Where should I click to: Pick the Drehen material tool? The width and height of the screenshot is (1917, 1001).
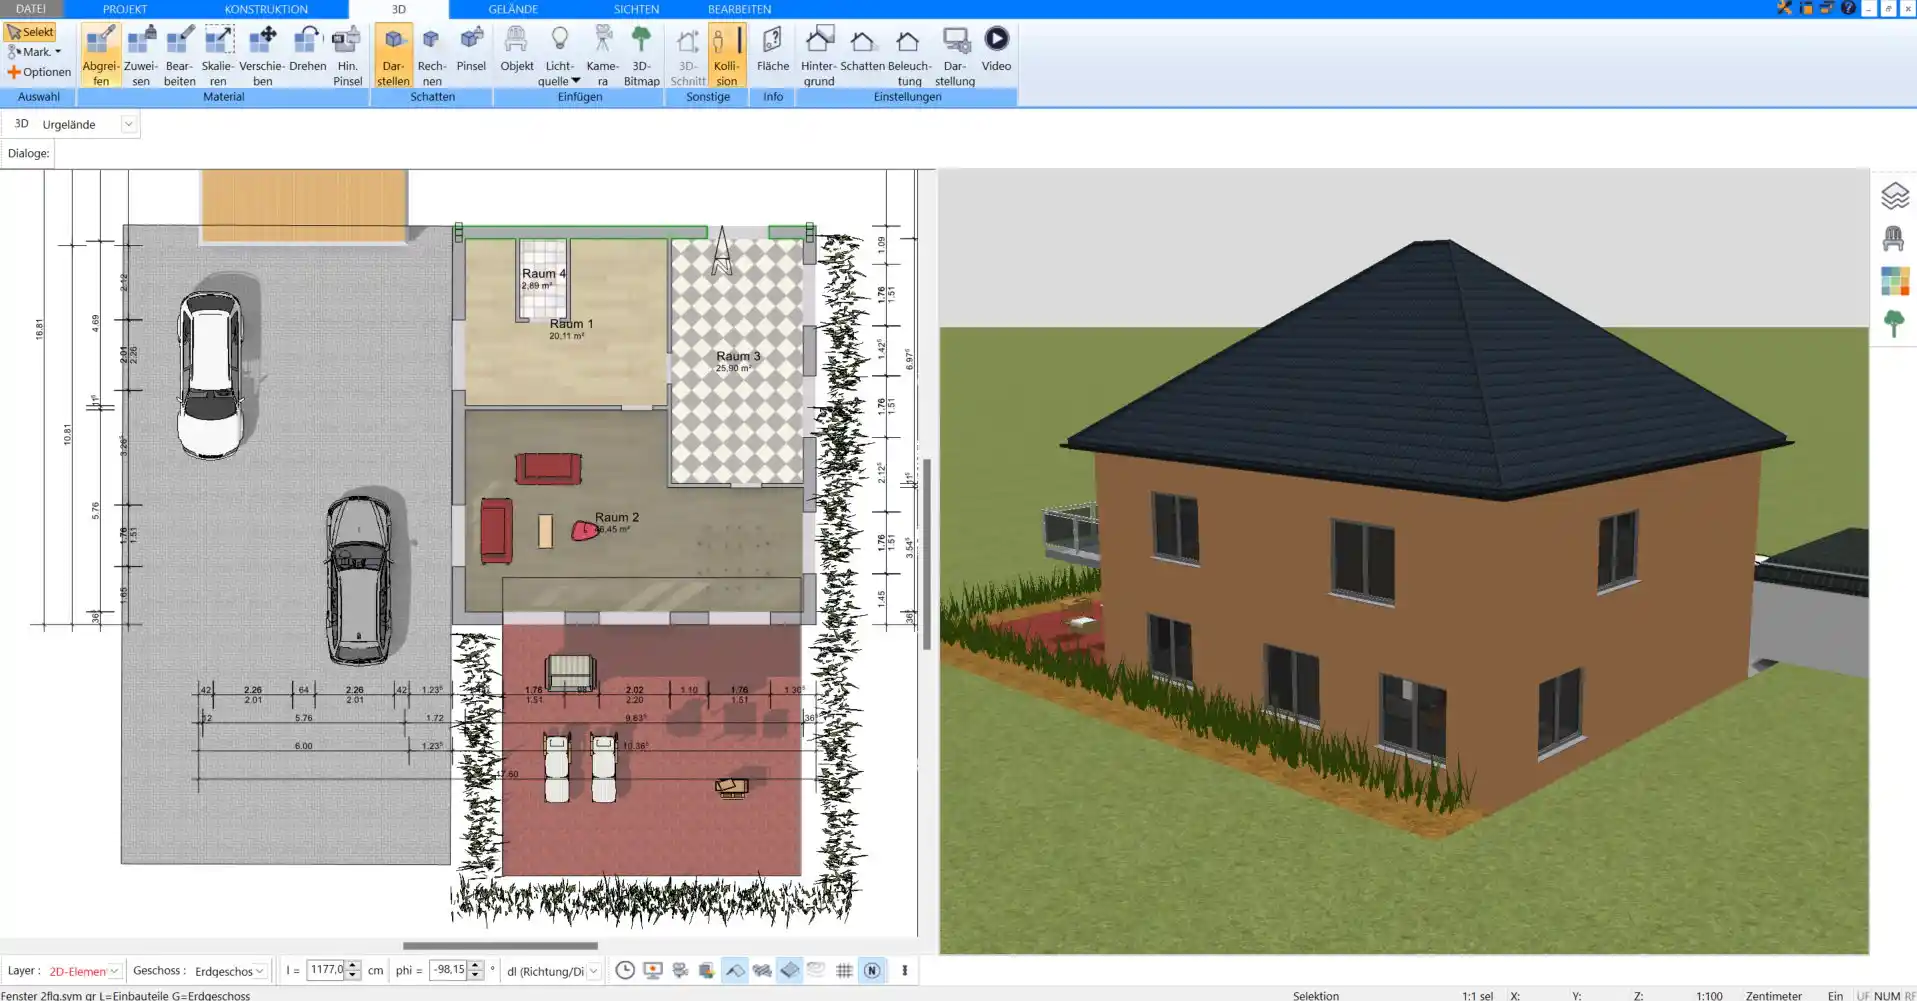point(308,50)
